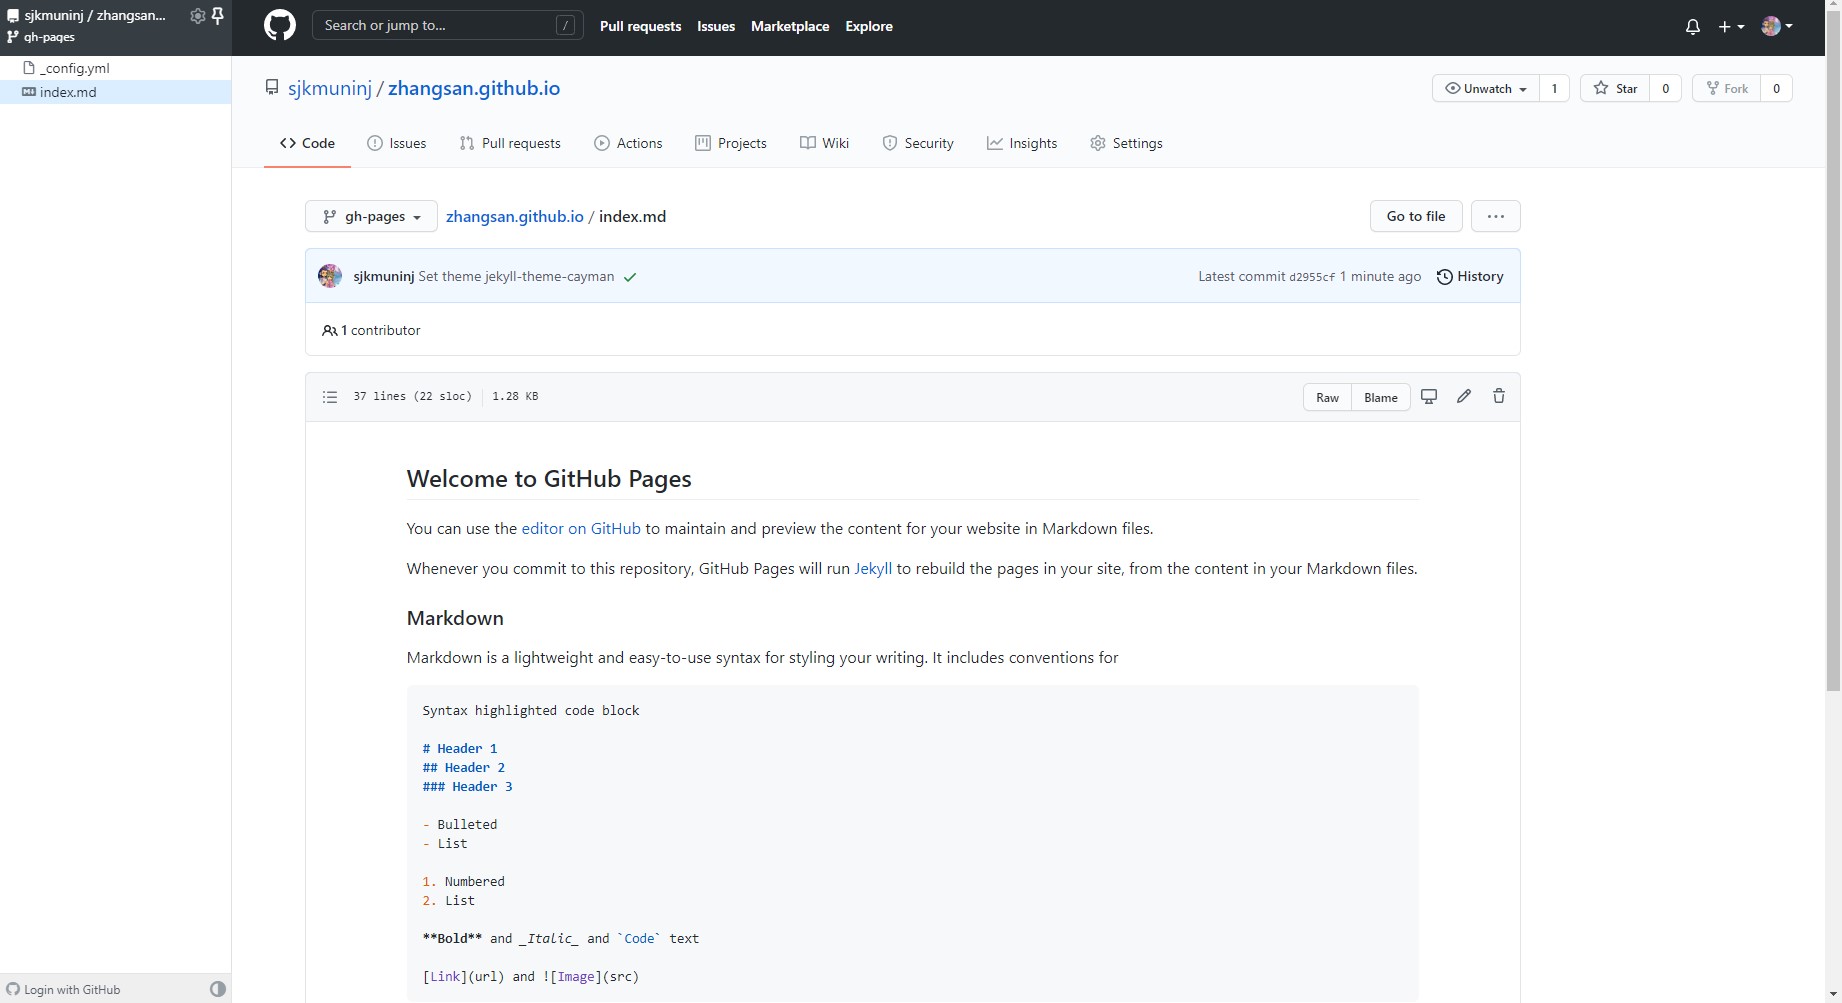Image resolution: width=1842 pixels, height=1003 pixels.
Task: Click the green commit status checkmark
Action: pyautogui.click(x=630, y=277)
